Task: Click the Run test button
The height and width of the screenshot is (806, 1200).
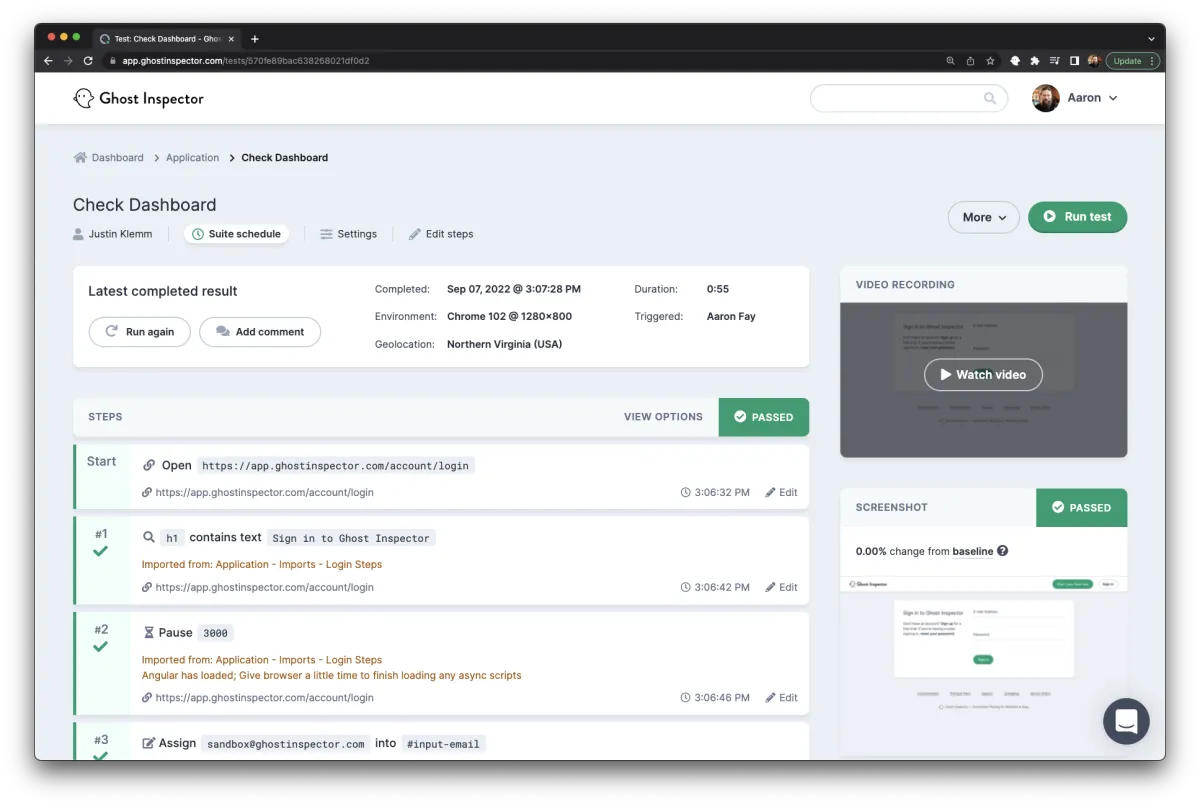Action: point(1077,217)
